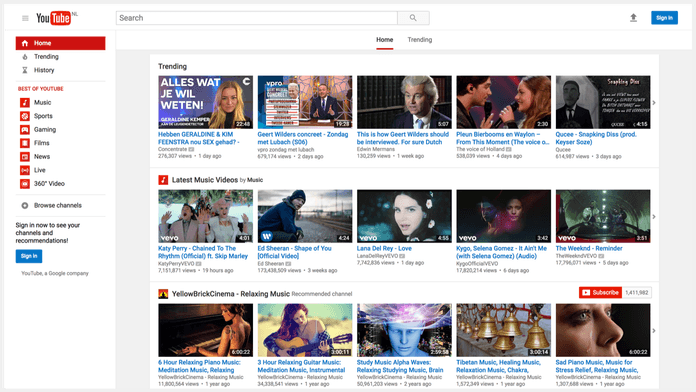Screen dimensions: 696x392
Task: Open Music in Best of YouTube
Action: tap(43, 103)
